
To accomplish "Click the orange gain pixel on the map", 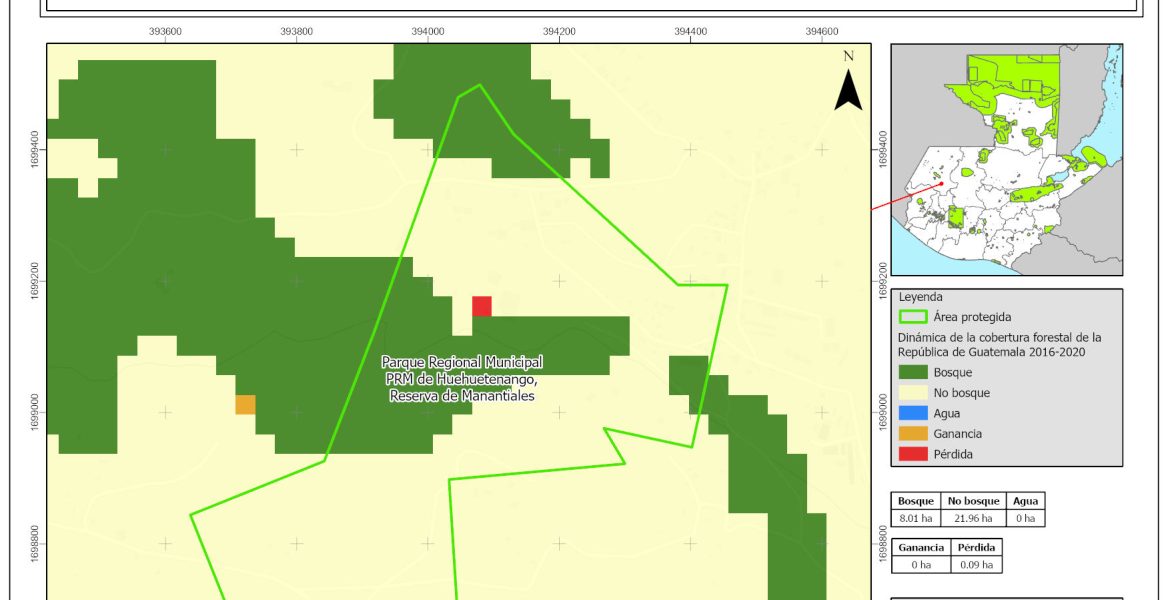I will pos(245,404).
